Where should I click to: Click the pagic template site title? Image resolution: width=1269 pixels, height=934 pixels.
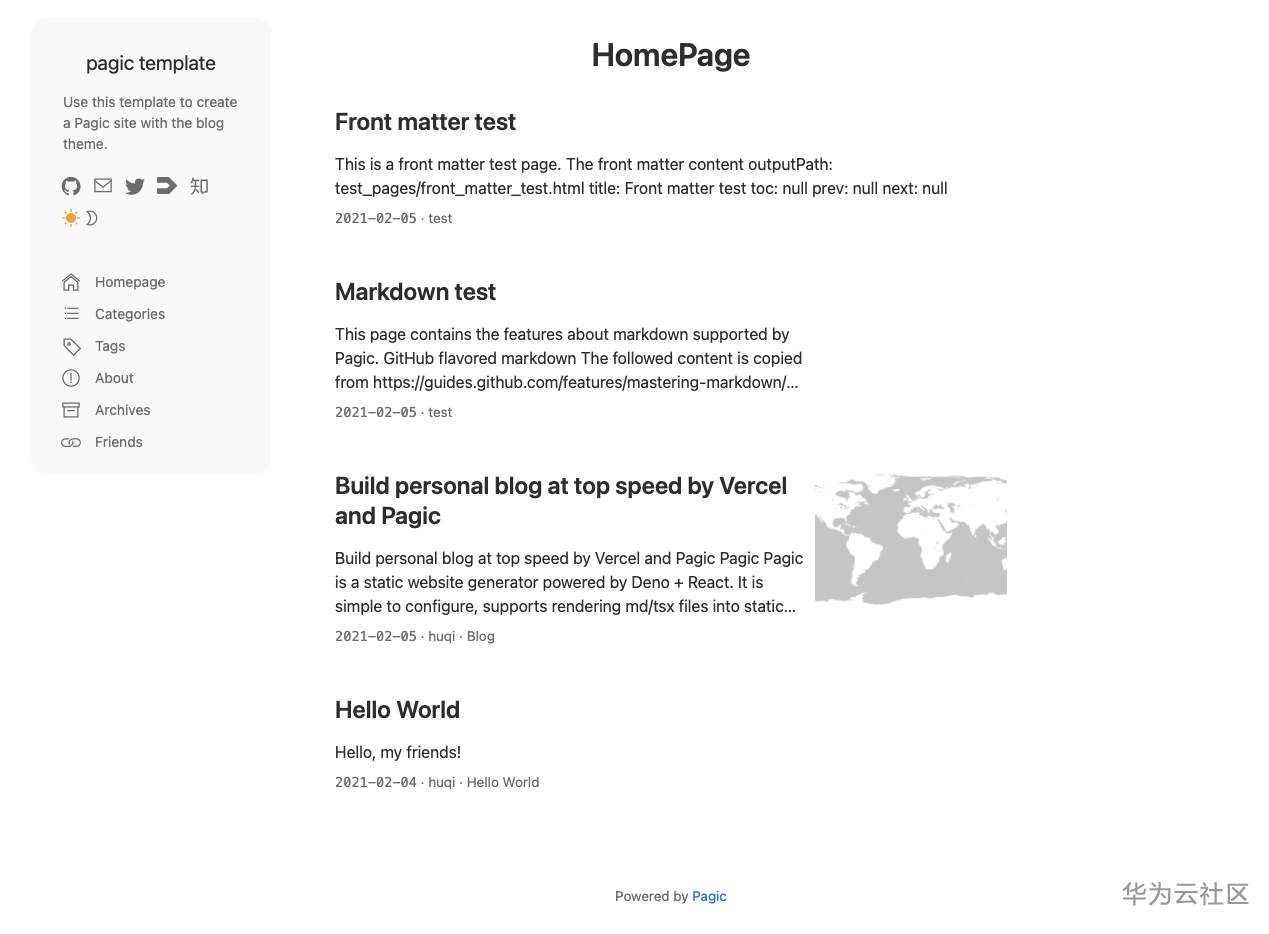click(151, 63)
